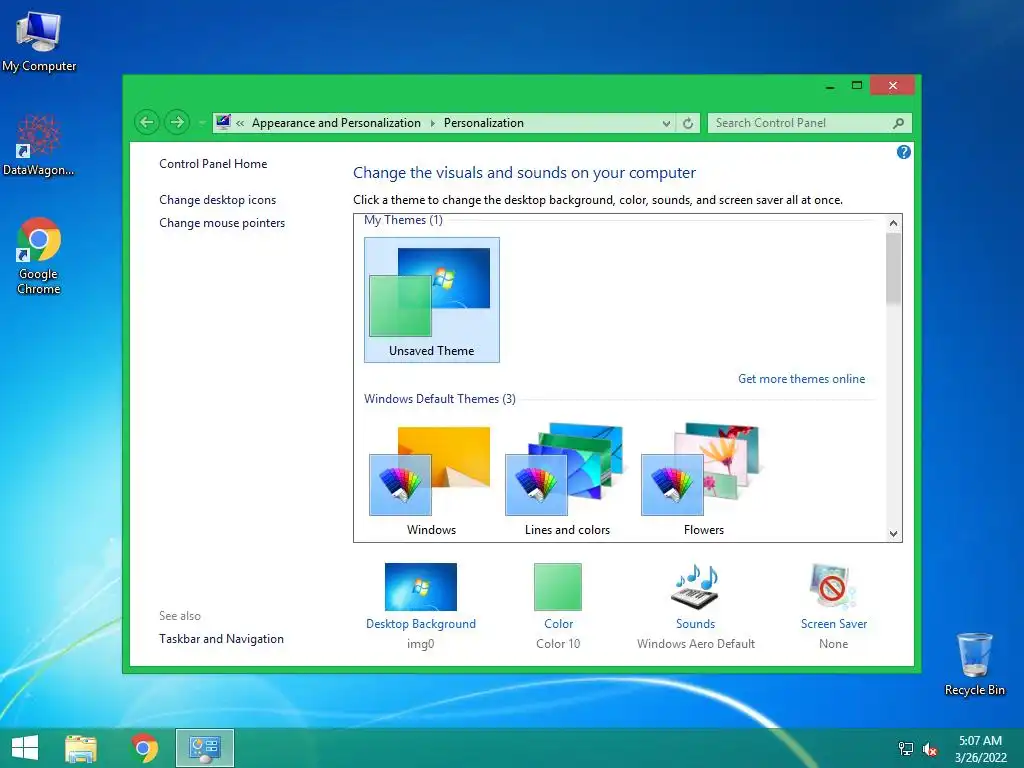Click the Control Panel taskbar button
The height and width of the screenshot is (768, 1024).
click(204, 748)
